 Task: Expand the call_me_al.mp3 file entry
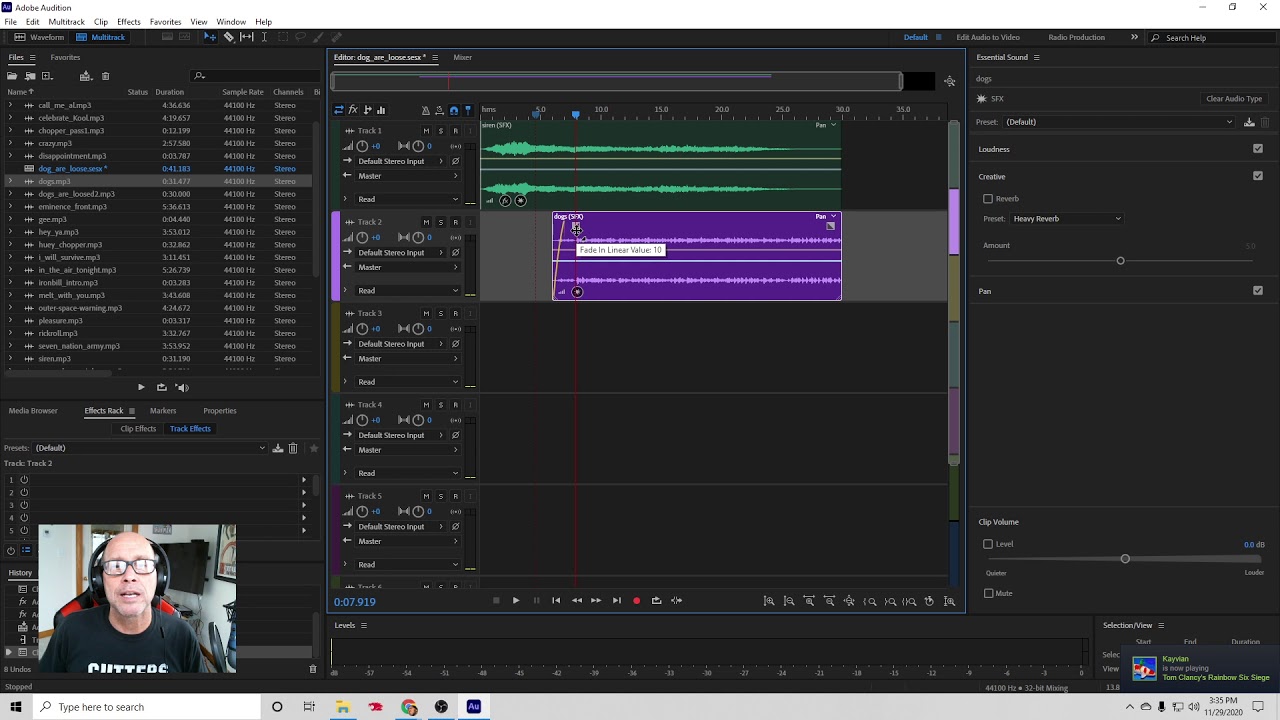(x=10, y=105)
